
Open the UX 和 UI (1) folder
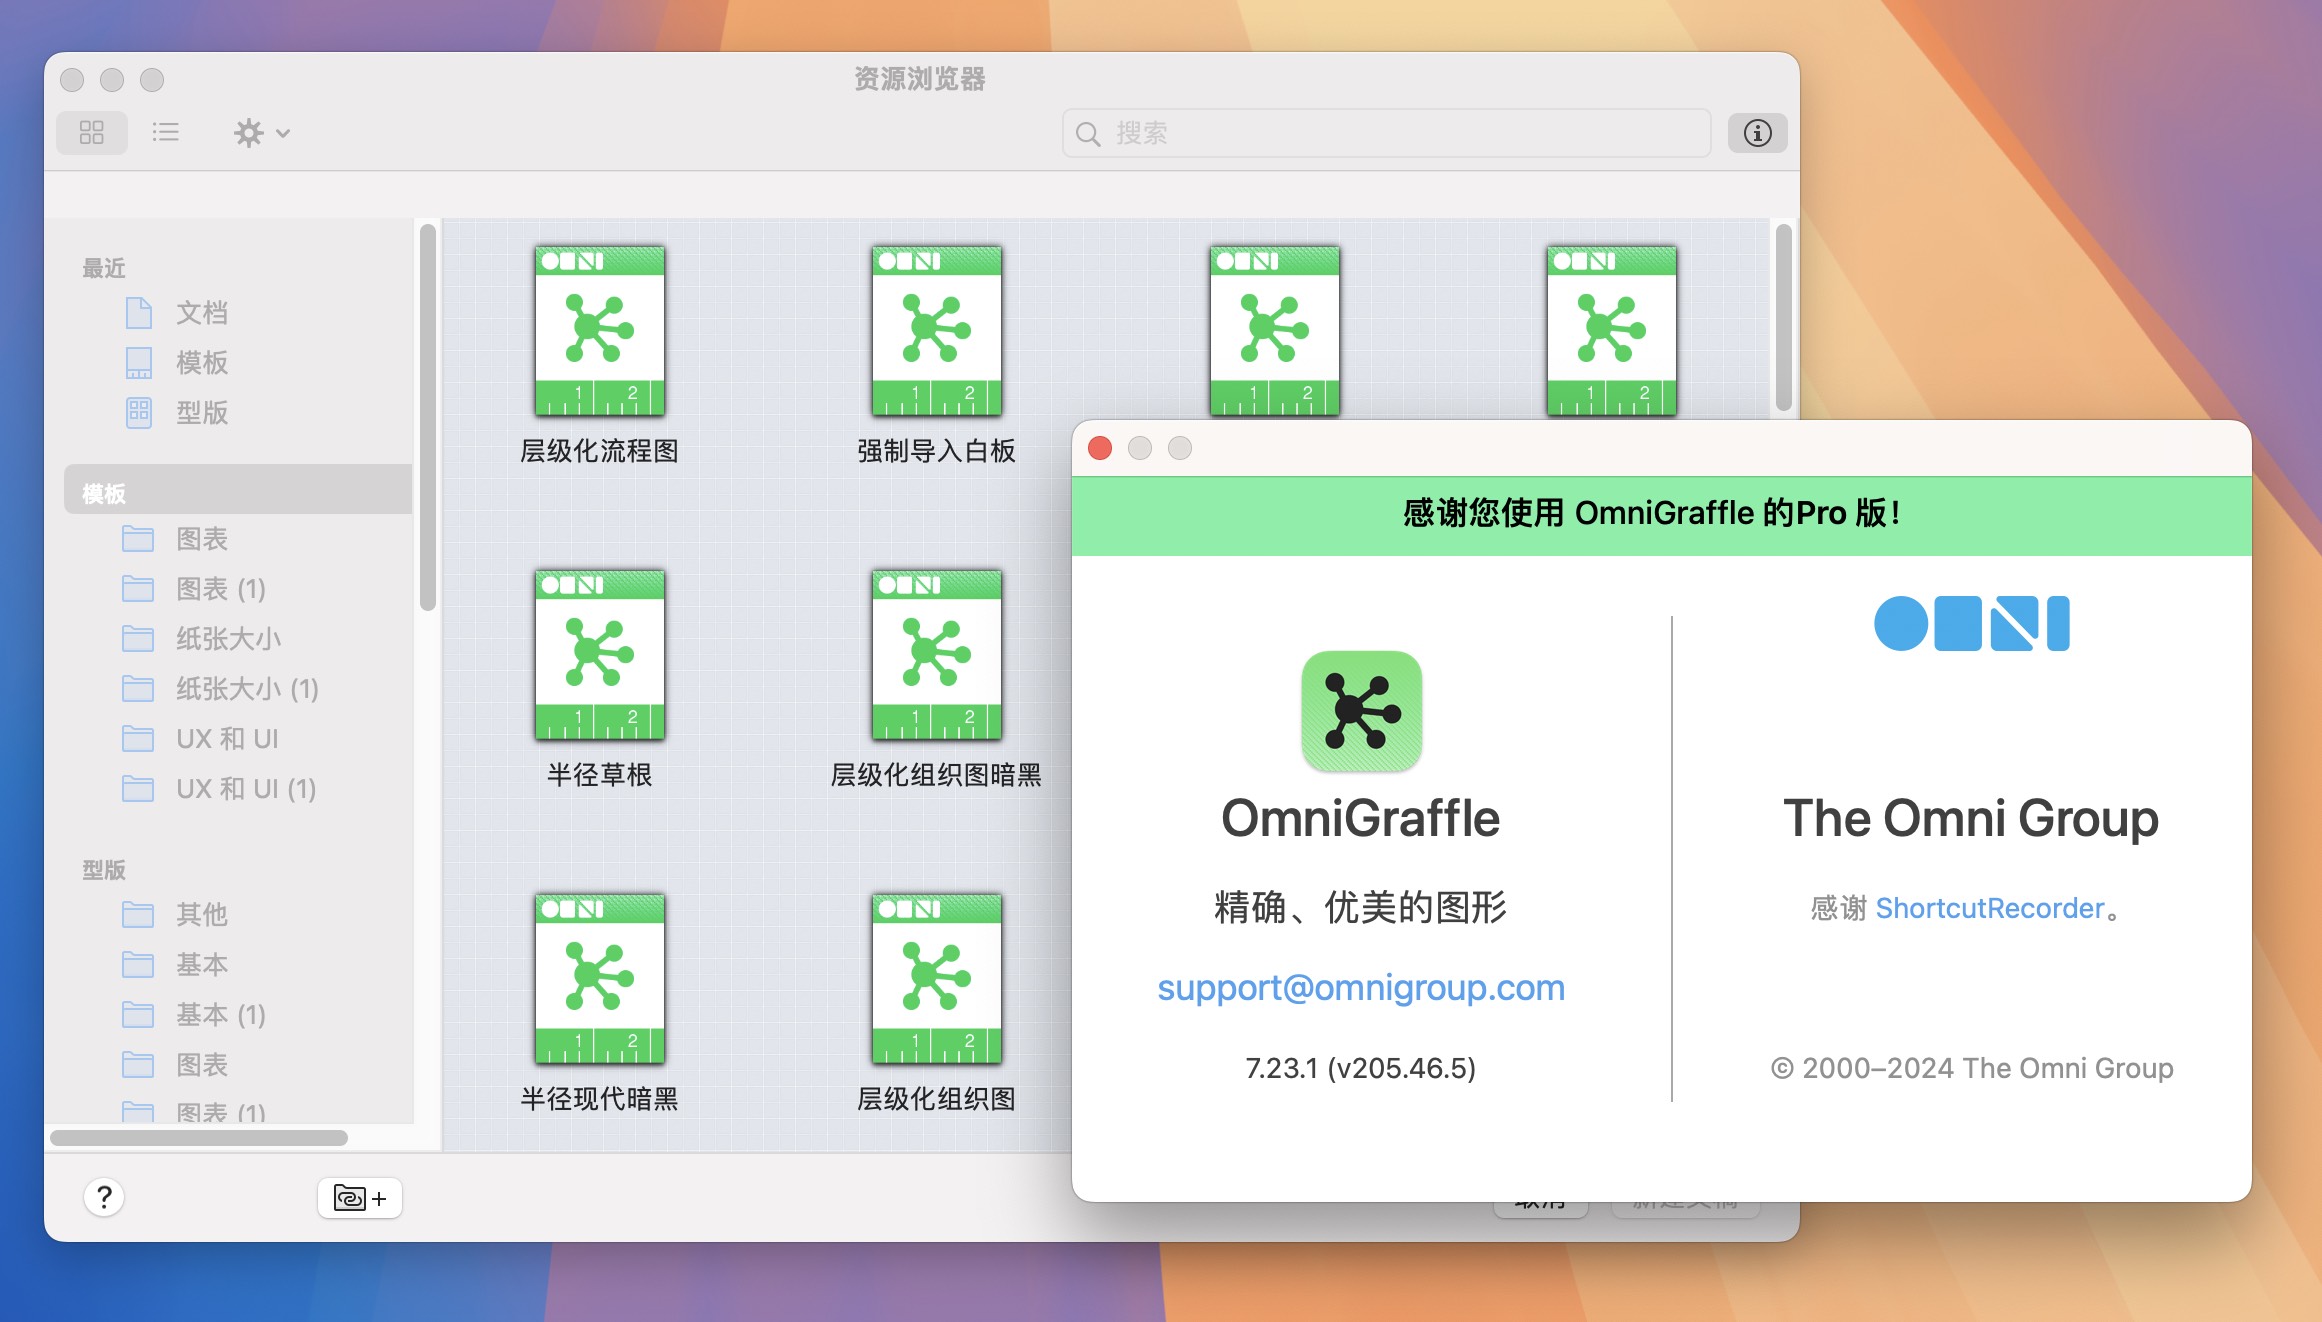tap(218, 789)
